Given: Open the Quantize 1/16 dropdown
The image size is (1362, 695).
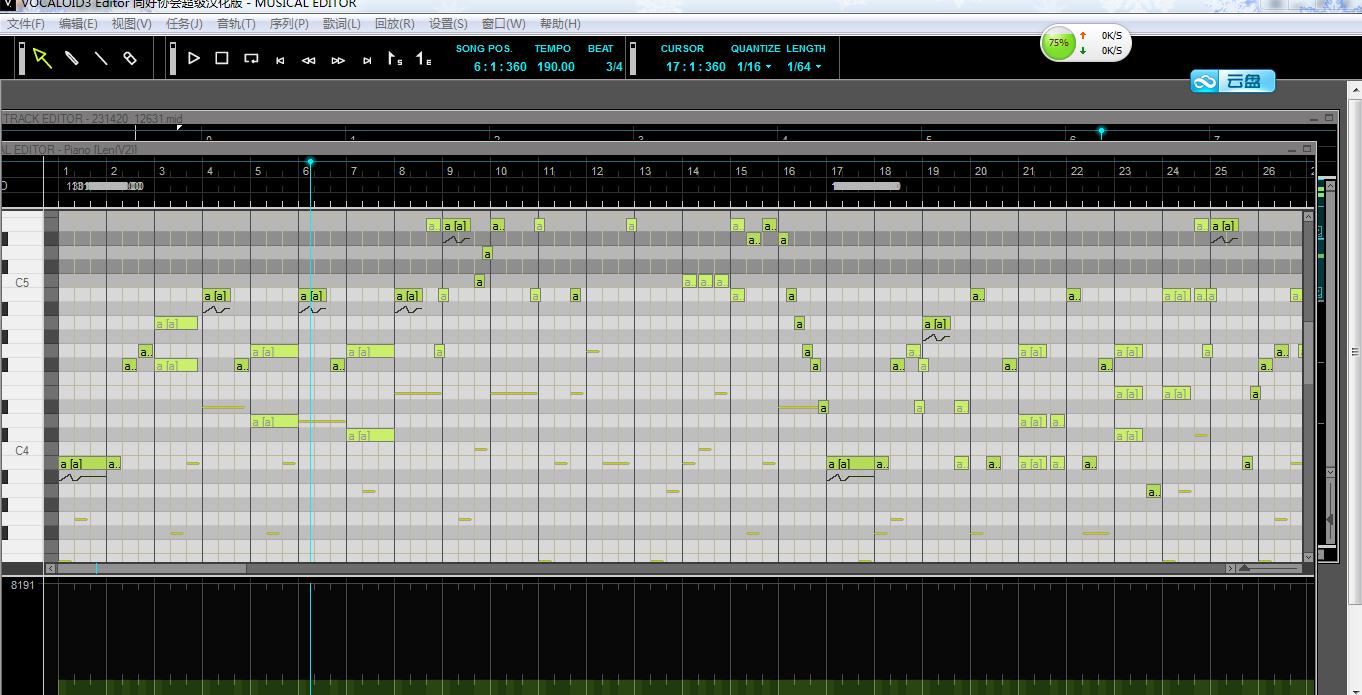Looking at the screenshot, I should pyautogui.click(x=753, y=67).
